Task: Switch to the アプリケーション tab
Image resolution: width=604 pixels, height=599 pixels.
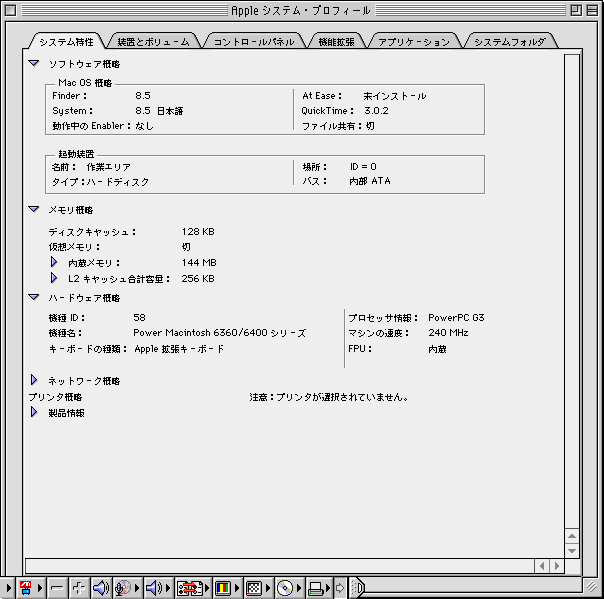Action: tap(414, 42)
